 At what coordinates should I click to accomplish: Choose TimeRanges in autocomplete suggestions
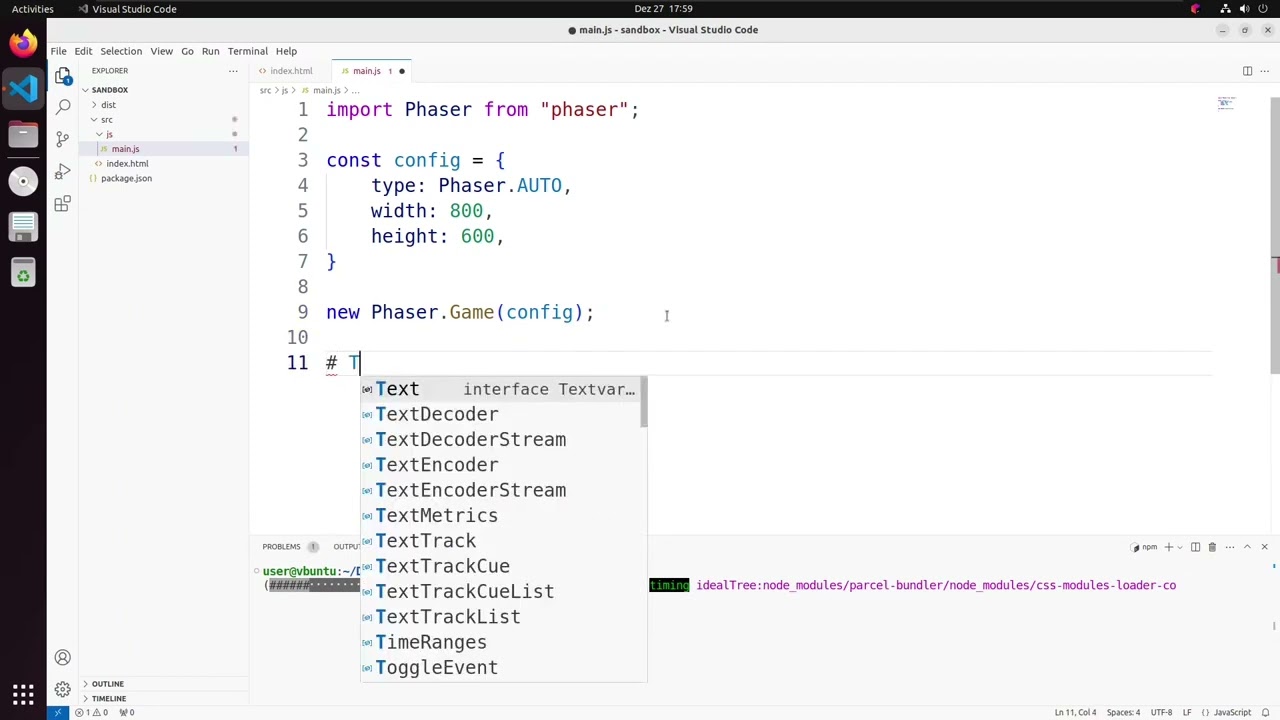(500, 642)
